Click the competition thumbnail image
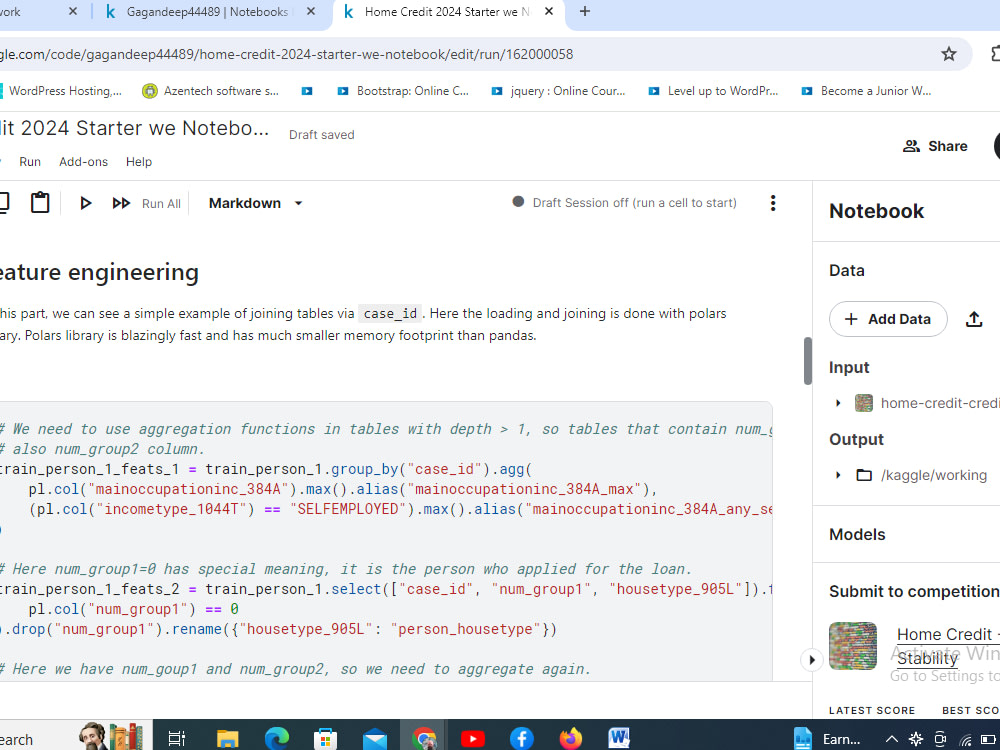The width and height of the screenshot is (1000, 750). pyautogui.click(x=853, y=645)
